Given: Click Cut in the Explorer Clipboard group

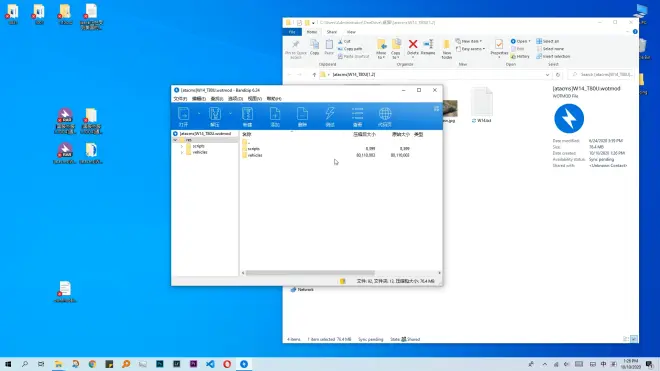Looking at the screenshot, I should point(344,41).
